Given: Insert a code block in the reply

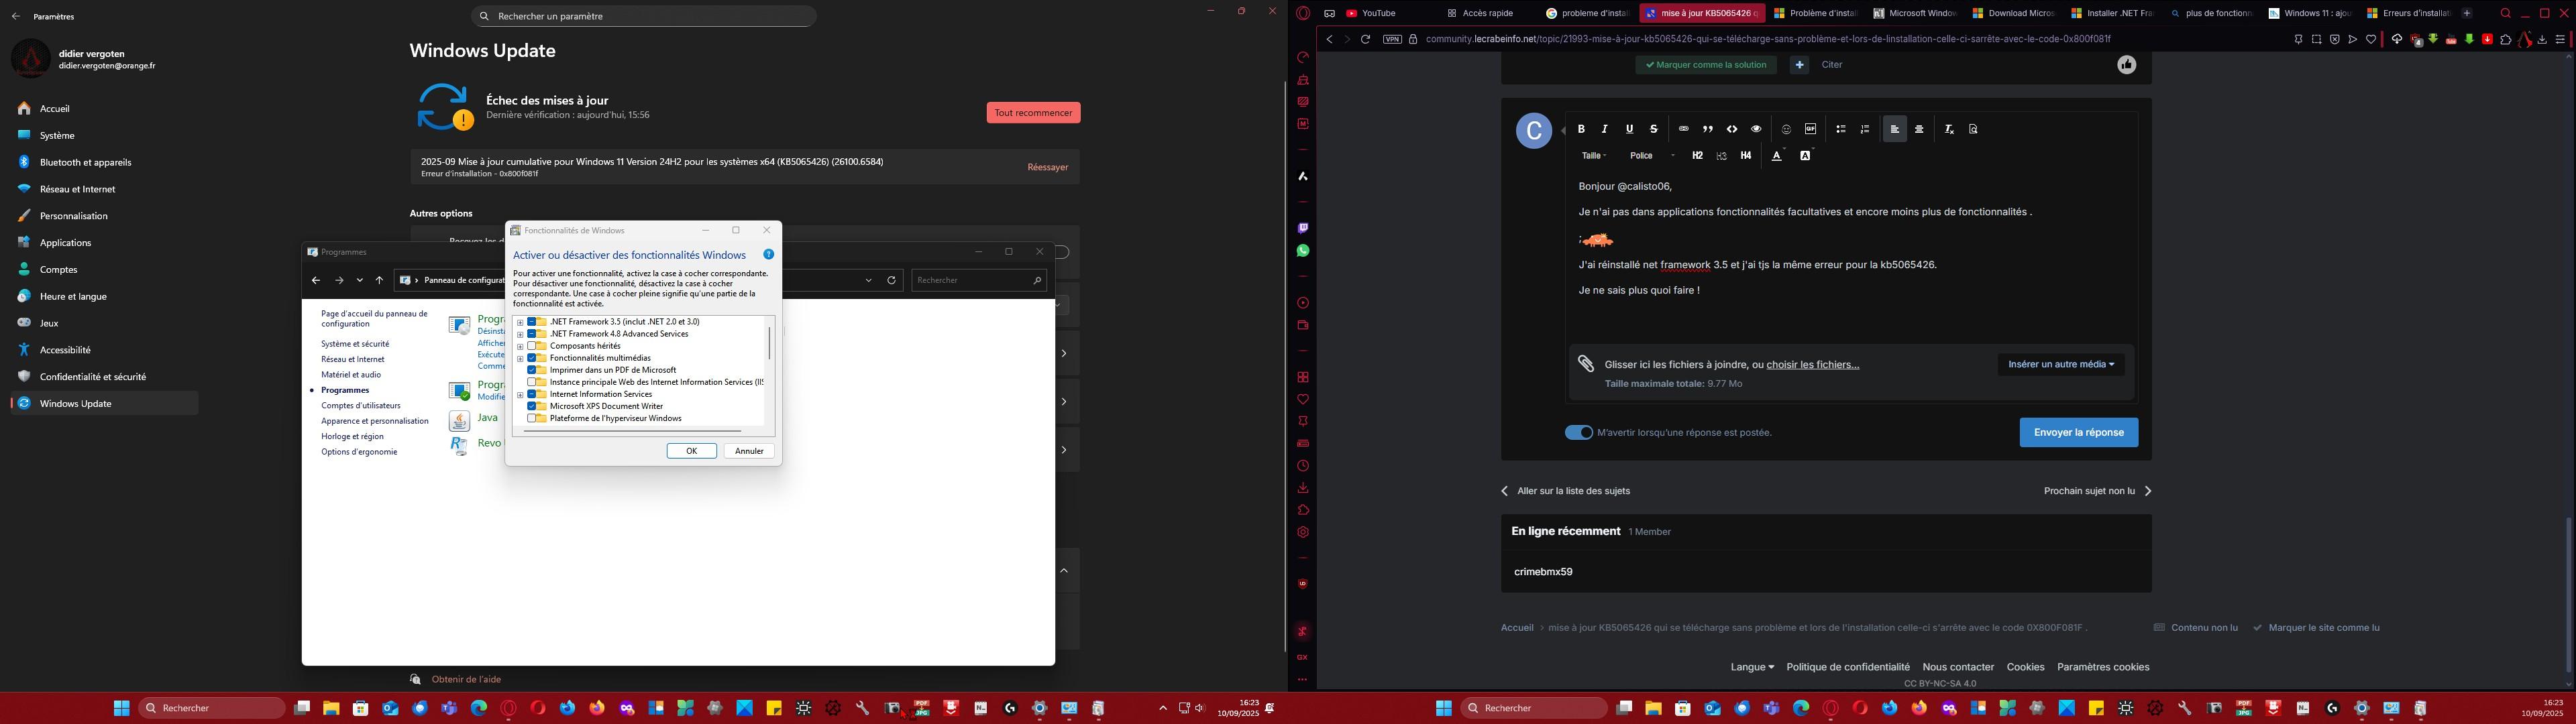Looking at the screenshot, I should [x=1732, y=129].
